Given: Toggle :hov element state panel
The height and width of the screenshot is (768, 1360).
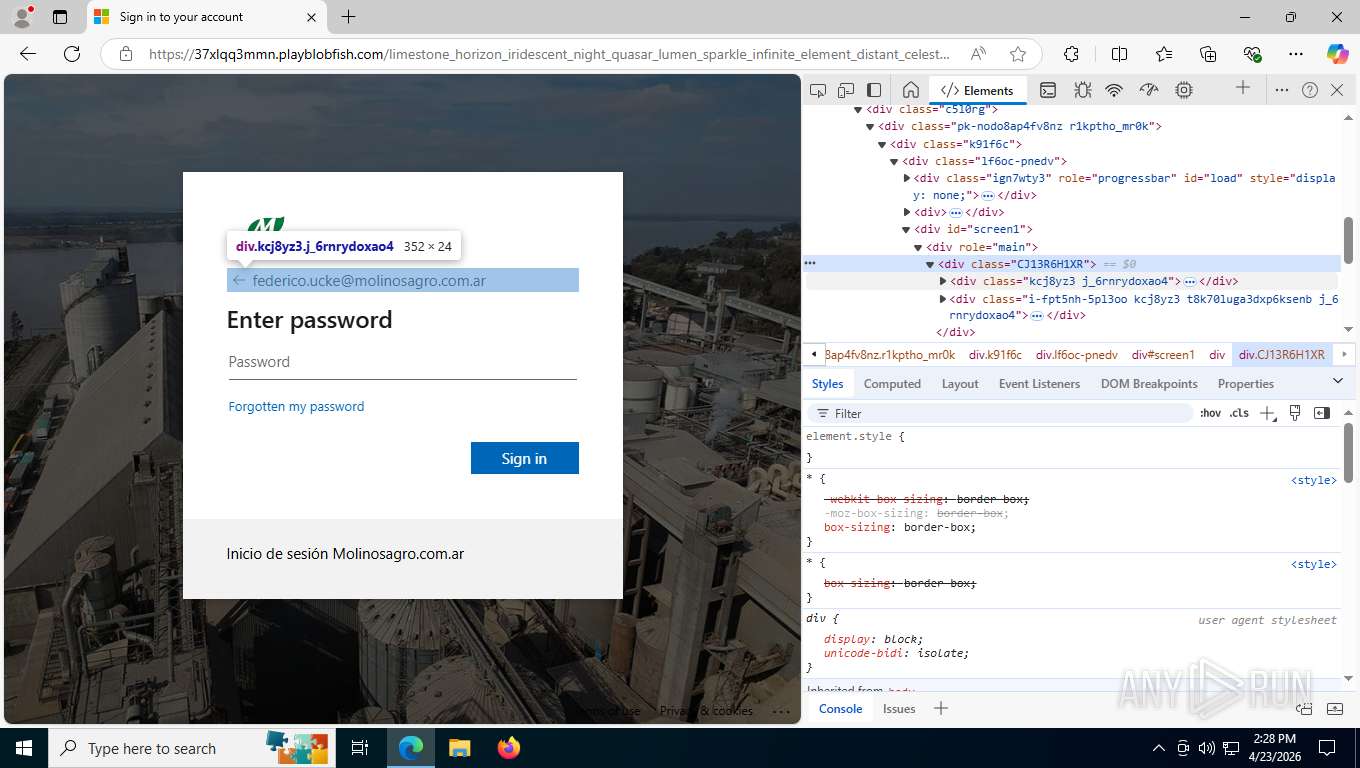Looking at the screenshot, I should pyautogui.click(x=1210, y=413).
